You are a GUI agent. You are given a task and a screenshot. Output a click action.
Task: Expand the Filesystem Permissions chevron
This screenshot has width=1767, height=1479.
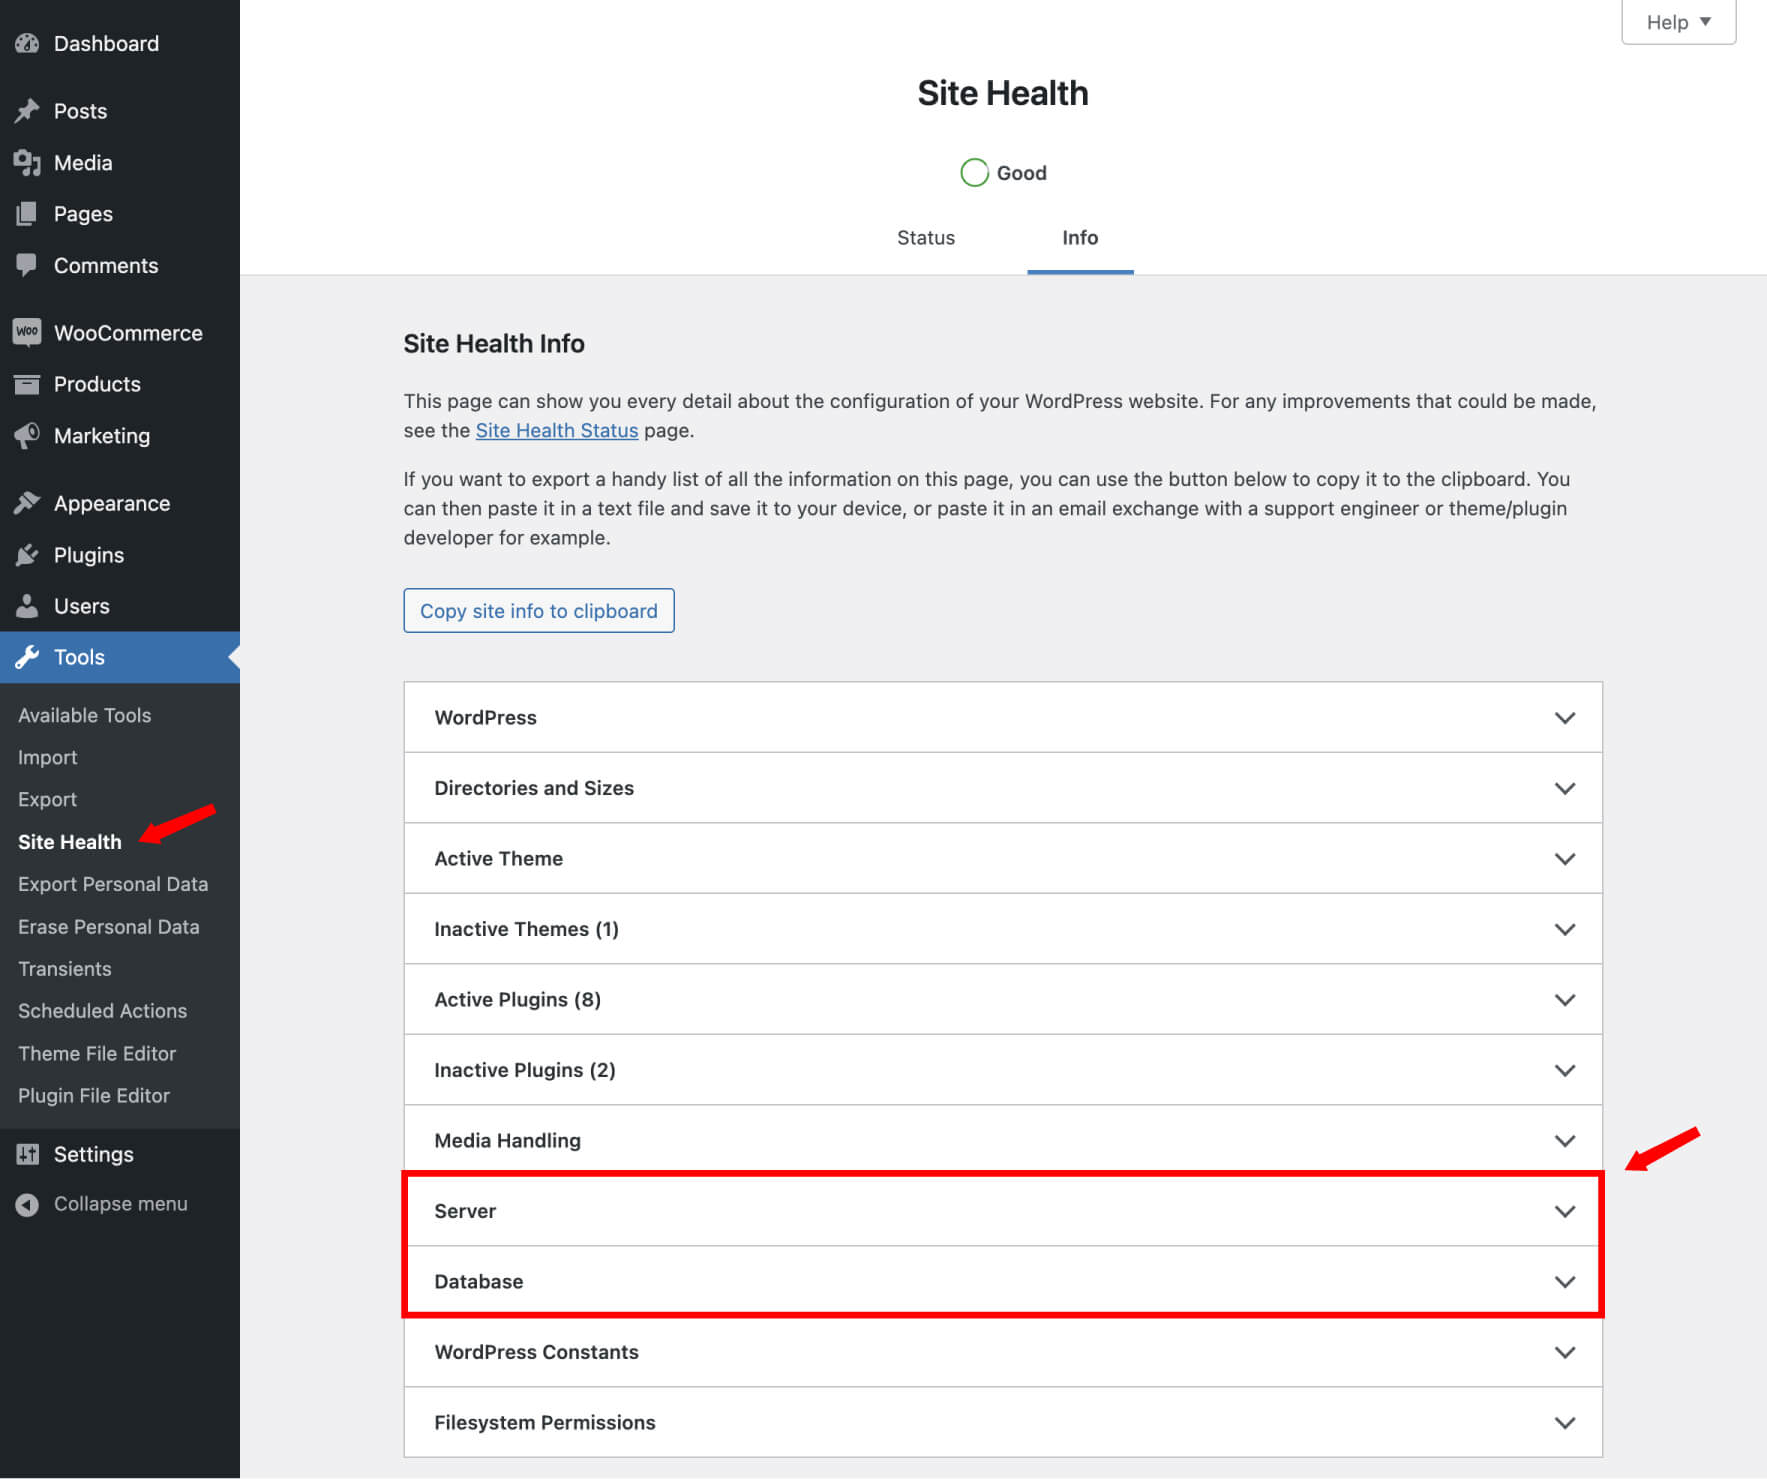[x=1565, y=1423]
